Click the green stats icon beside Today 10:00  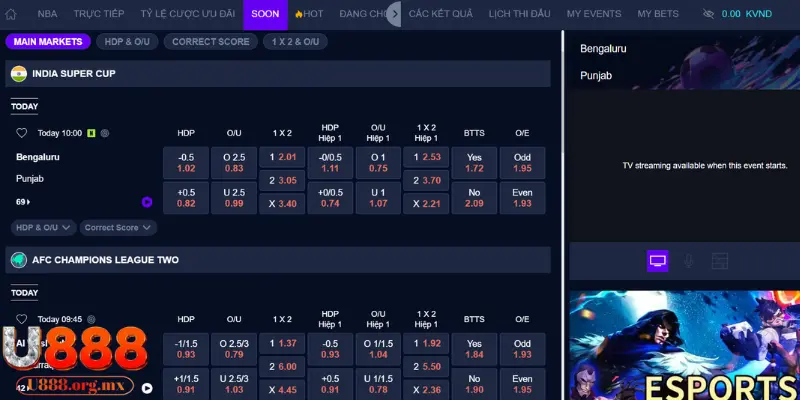coord(92,133)
